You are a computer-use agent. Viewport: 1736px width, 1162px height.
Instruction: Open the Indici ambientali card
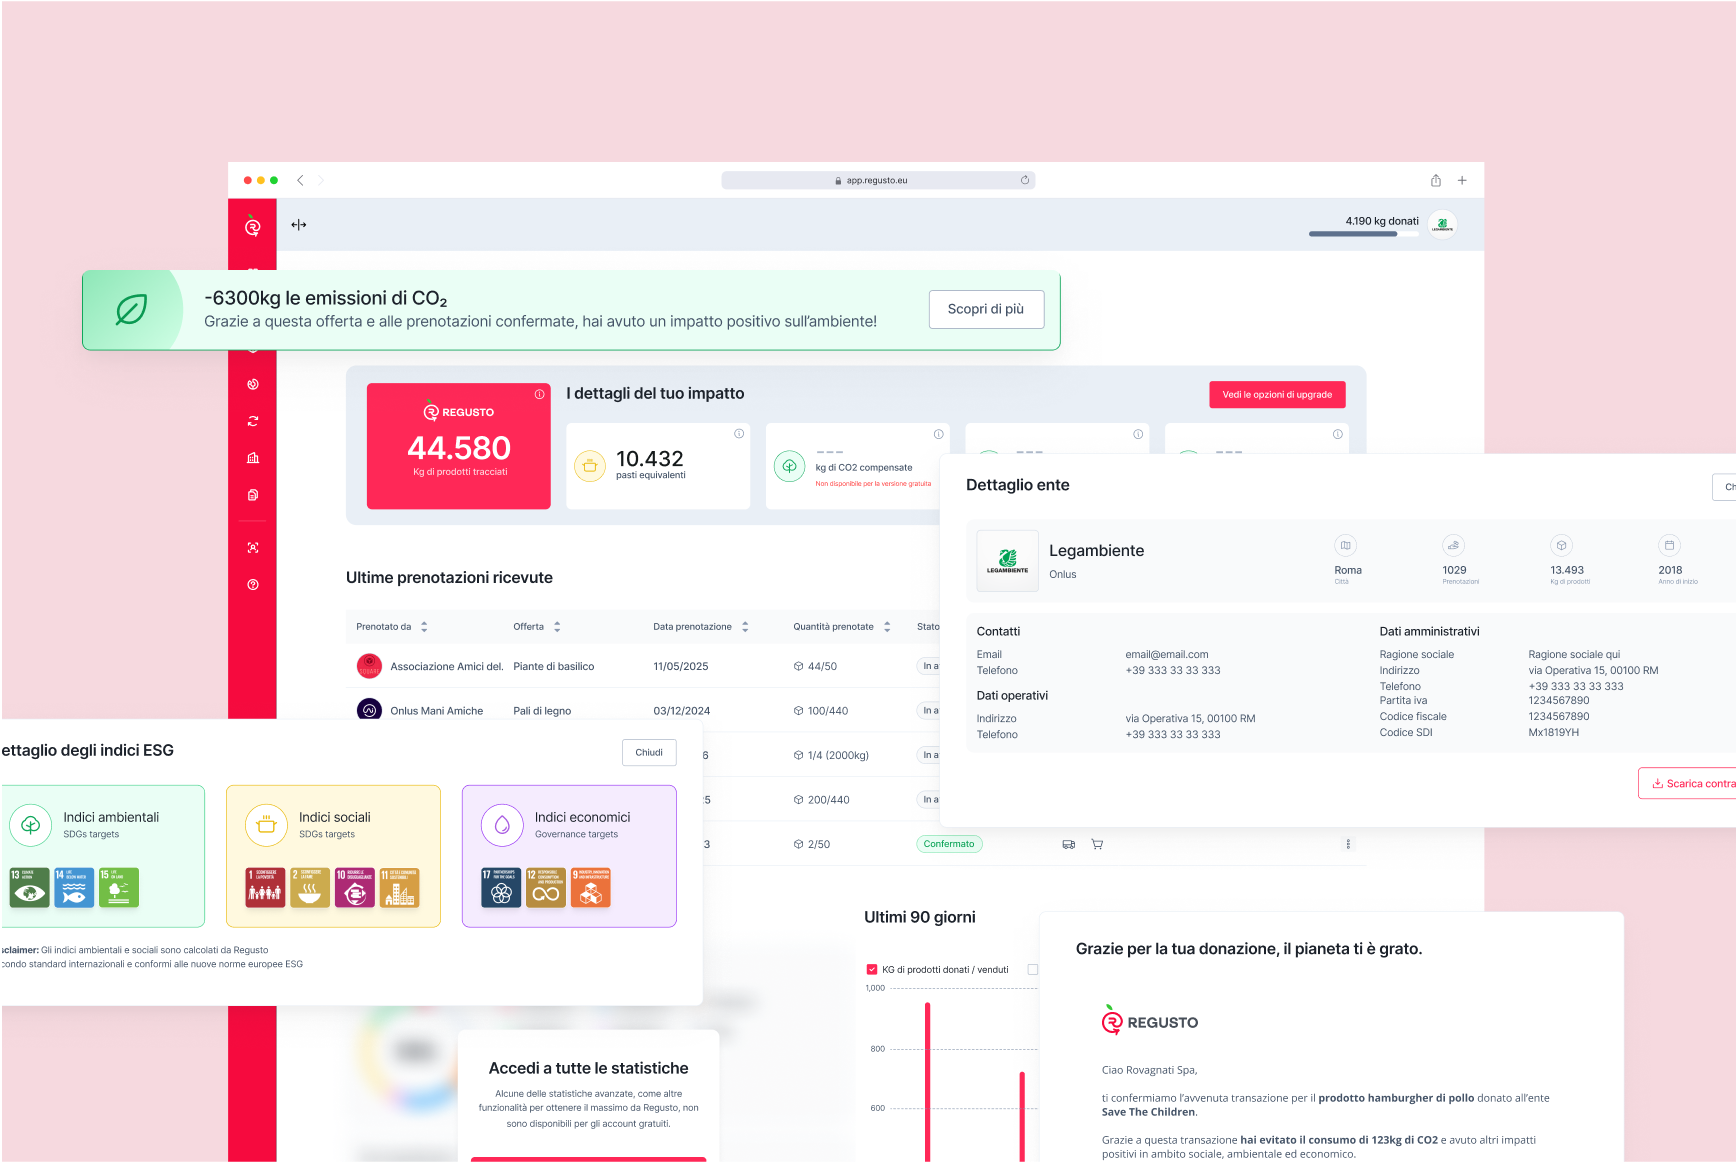tap(103, 856)
